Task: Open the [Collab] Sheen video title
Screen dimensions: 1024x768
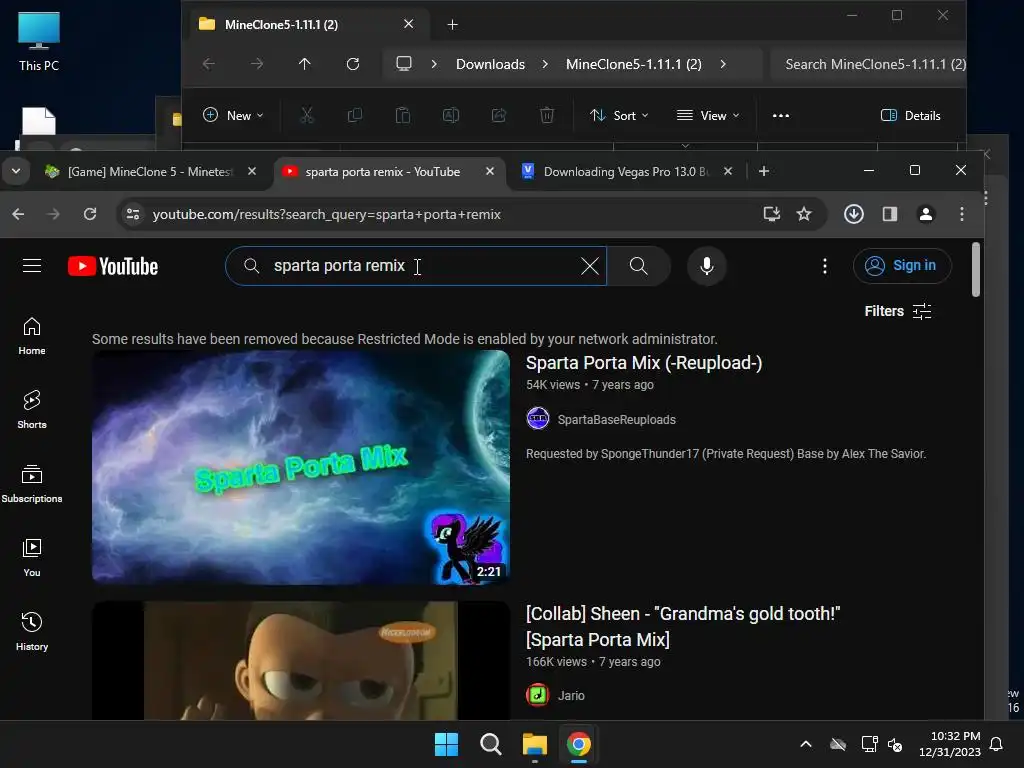Action: (682, 626)
